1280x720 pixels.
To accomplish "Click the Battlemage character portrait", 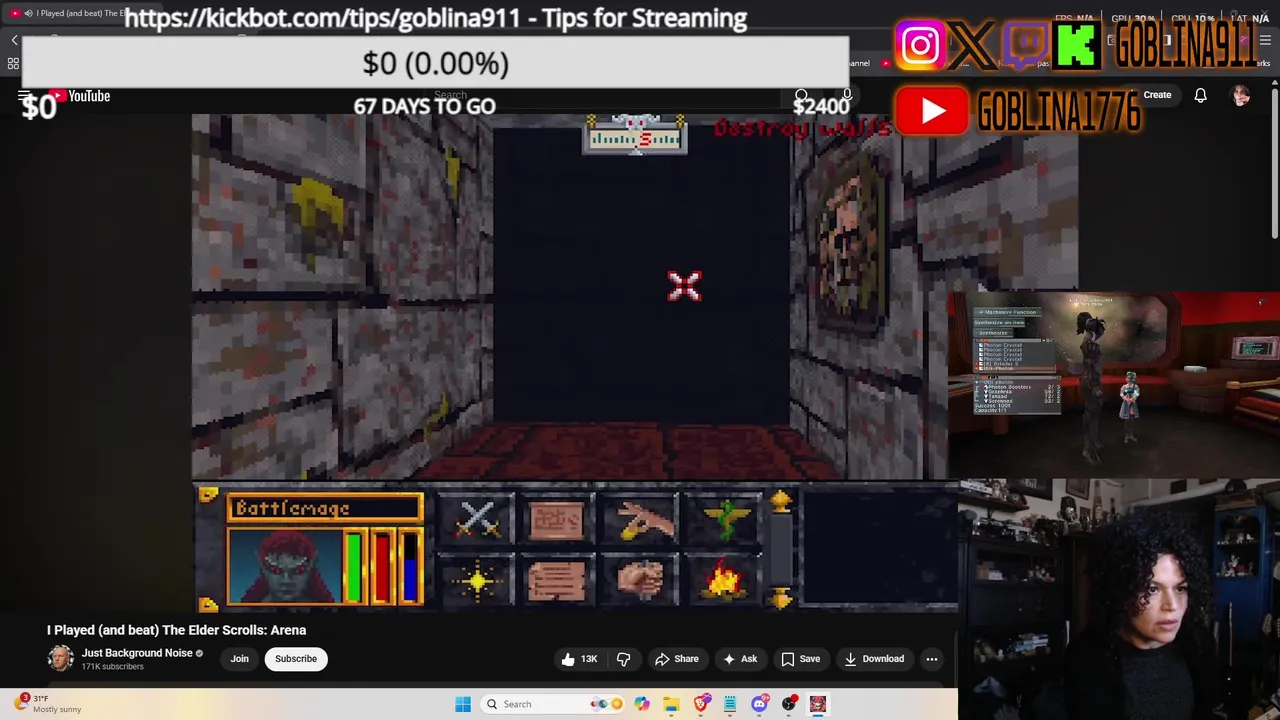I will (x=284, y=566).
